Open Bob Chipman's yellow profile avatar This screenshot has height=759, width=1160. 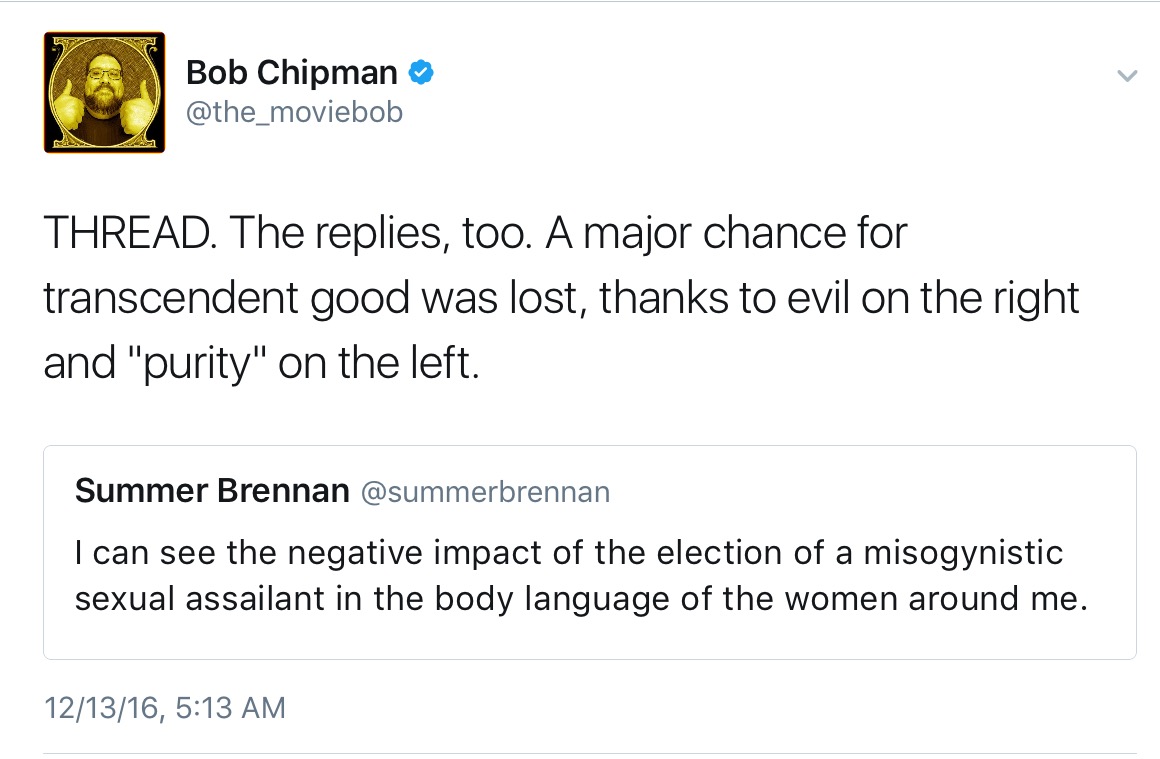pos(104,92)
